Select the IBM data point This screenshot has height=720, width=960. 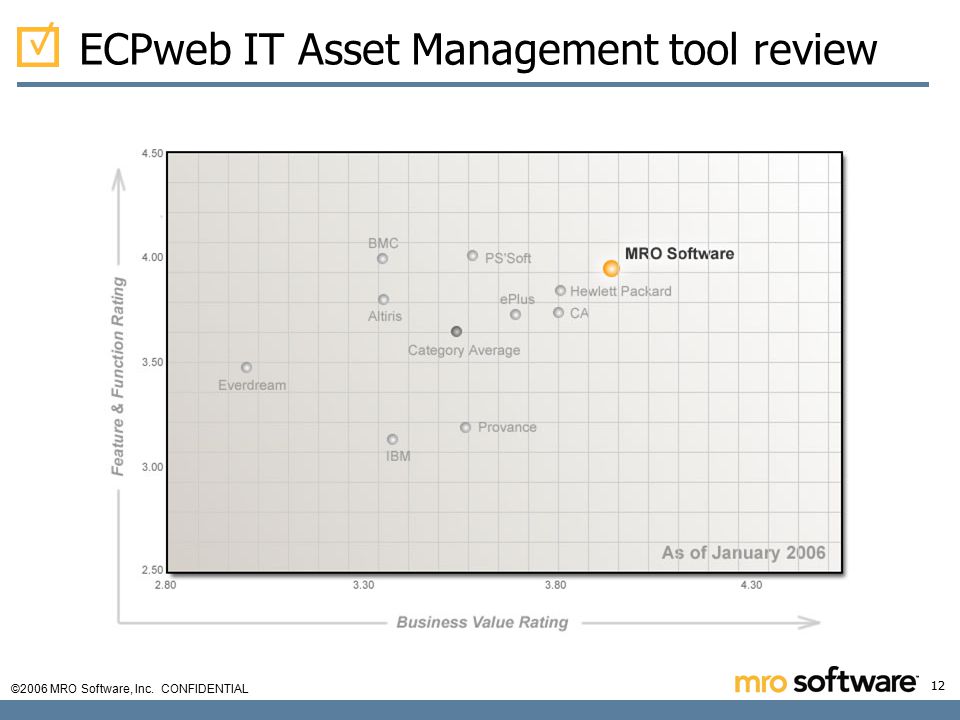tap(392, 439)
